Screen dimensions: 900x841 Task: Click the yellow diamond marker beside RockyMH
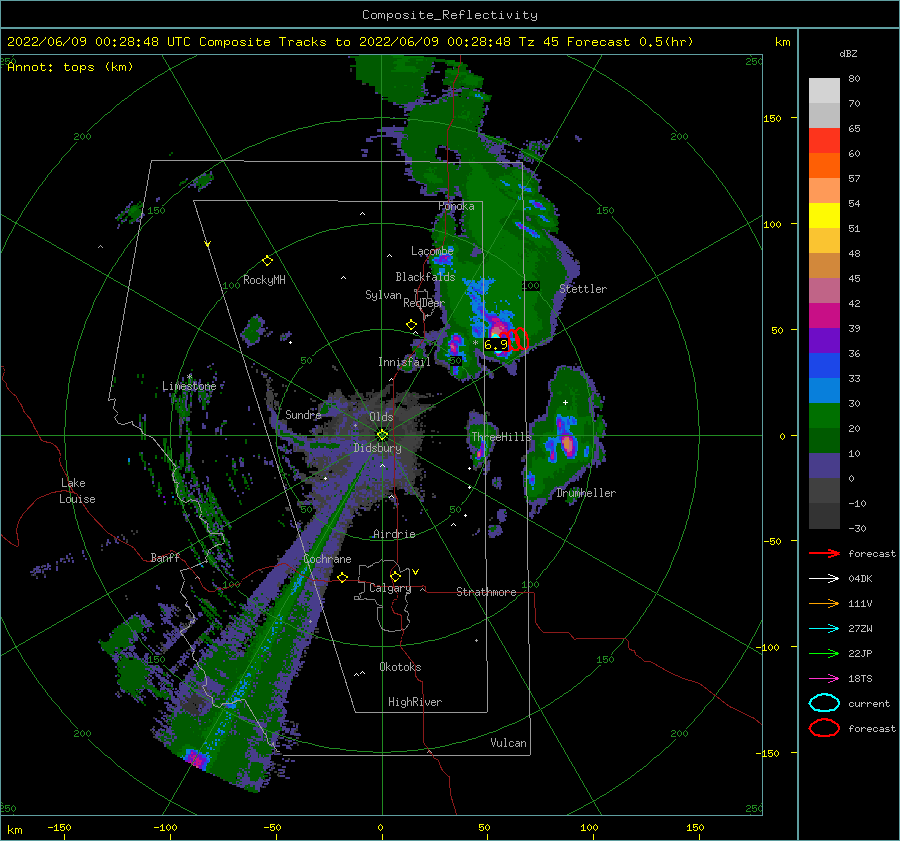tap(267, 261)
